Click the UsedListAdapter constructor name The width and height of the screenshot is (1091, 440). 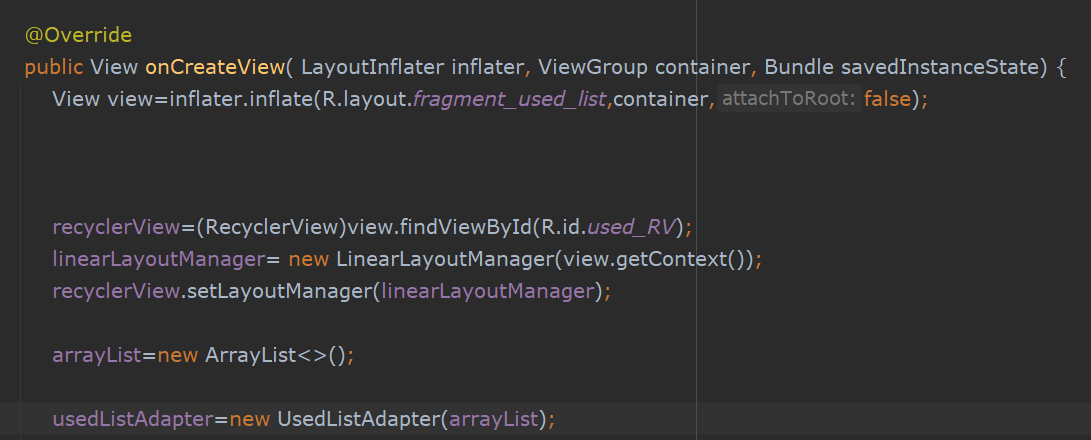point(359,420)
